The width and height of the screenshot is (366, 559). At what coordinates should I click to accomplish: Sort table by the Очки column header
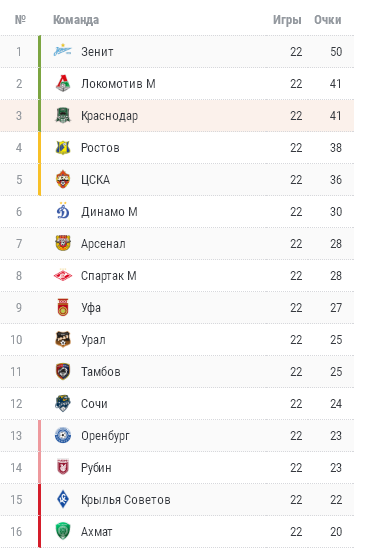(327, 20)
